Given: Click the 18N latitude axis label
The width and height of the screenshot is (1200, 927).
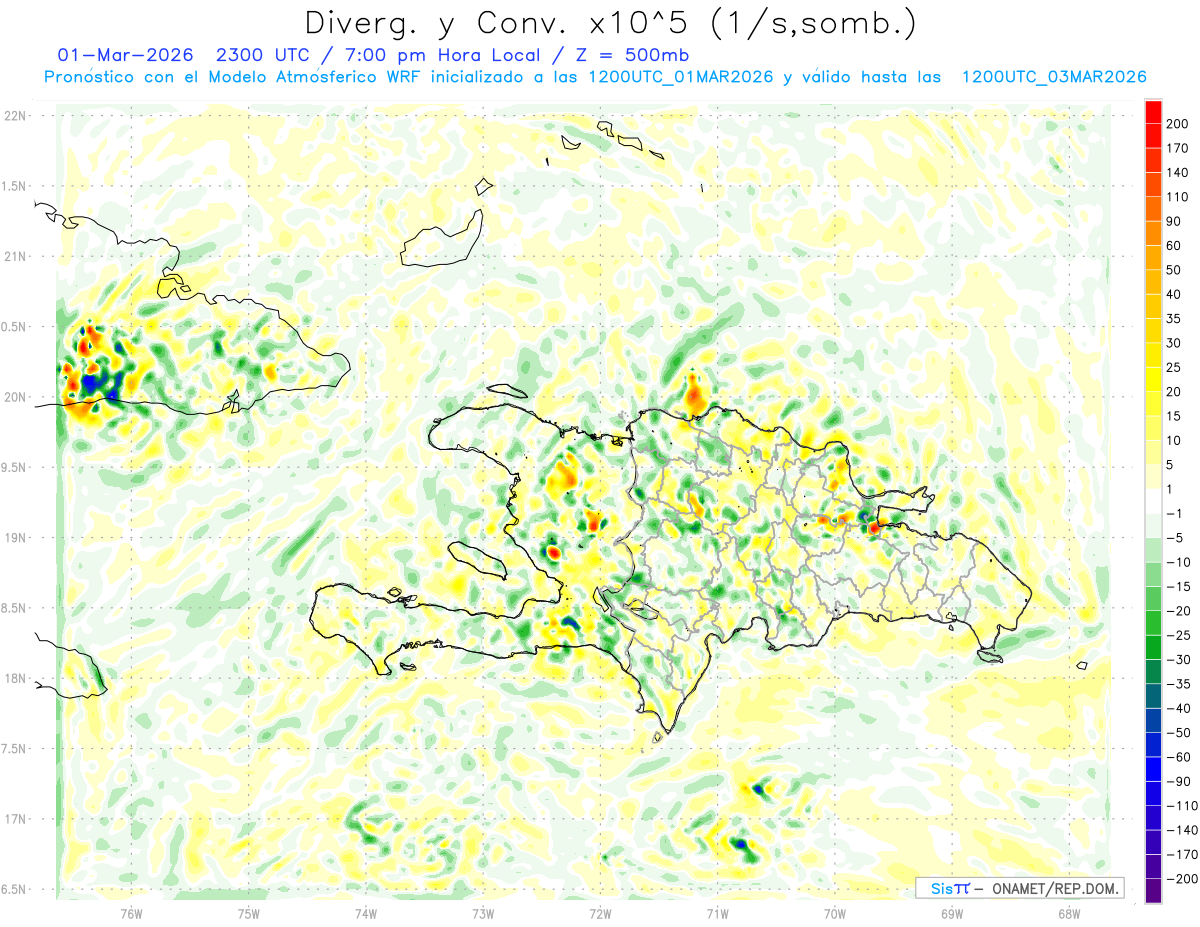Looking at the screenshot, I should tap(15, 678).
